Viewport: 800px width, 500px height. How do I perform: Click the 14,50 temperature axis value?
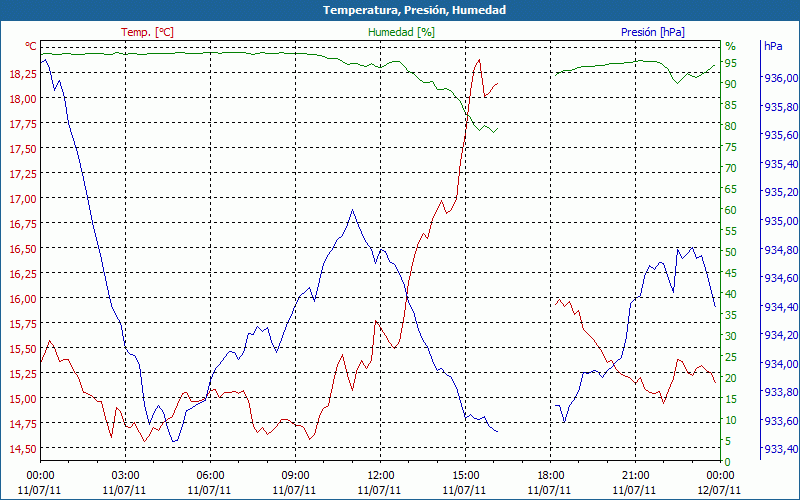coord(23,449)
